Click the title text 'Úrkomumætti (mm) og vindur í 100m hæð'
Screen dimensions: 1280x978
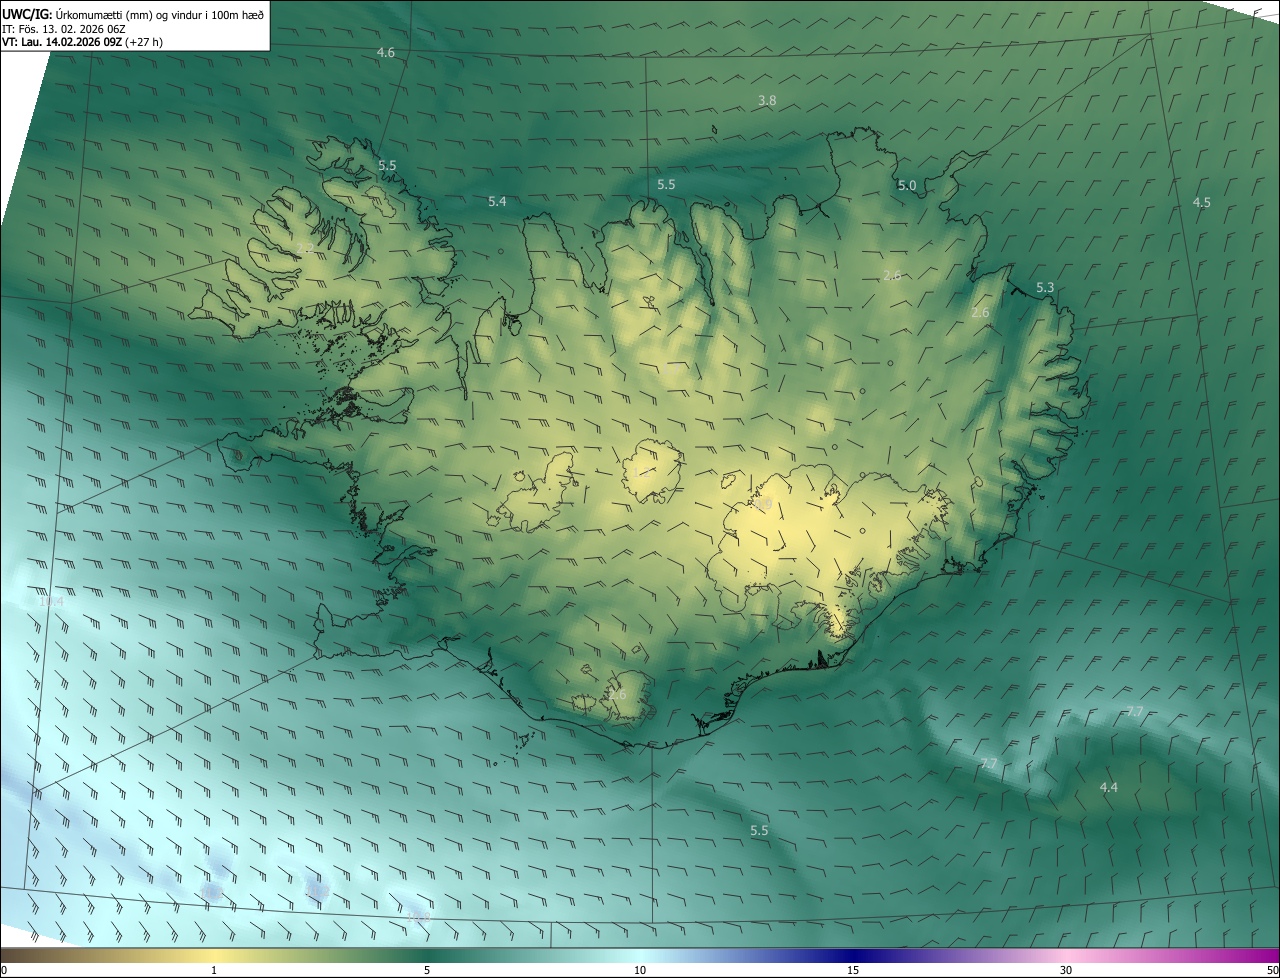click(160, 13)
